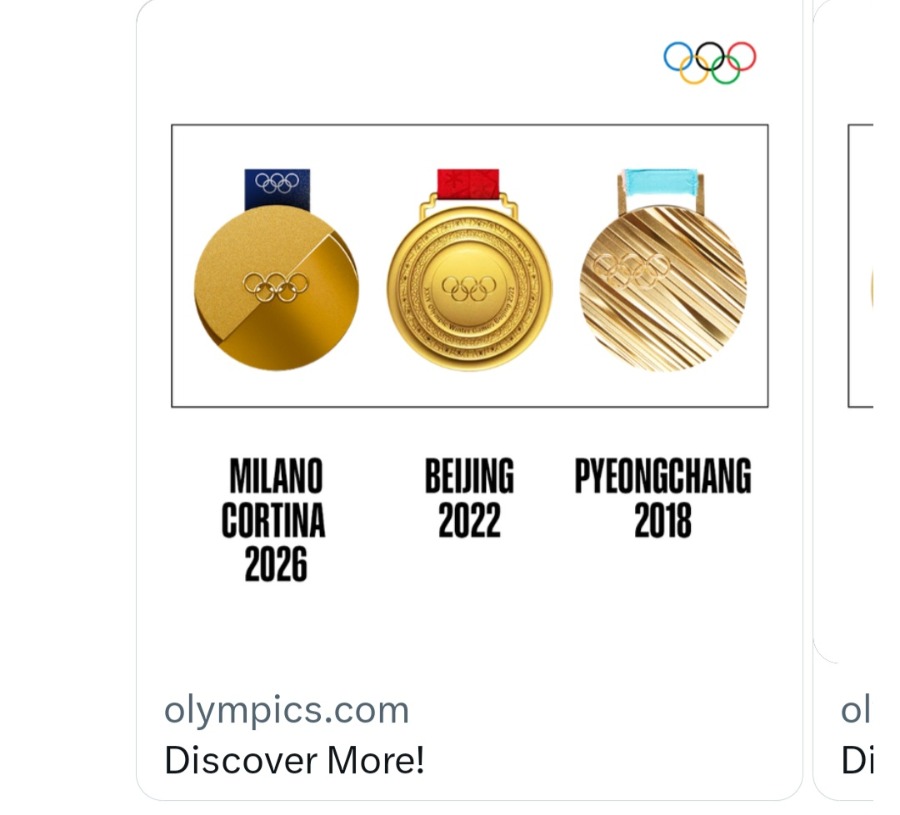Click the Olympic rings on Milano medal
This screenshot has width=900, height=815.
276,286
